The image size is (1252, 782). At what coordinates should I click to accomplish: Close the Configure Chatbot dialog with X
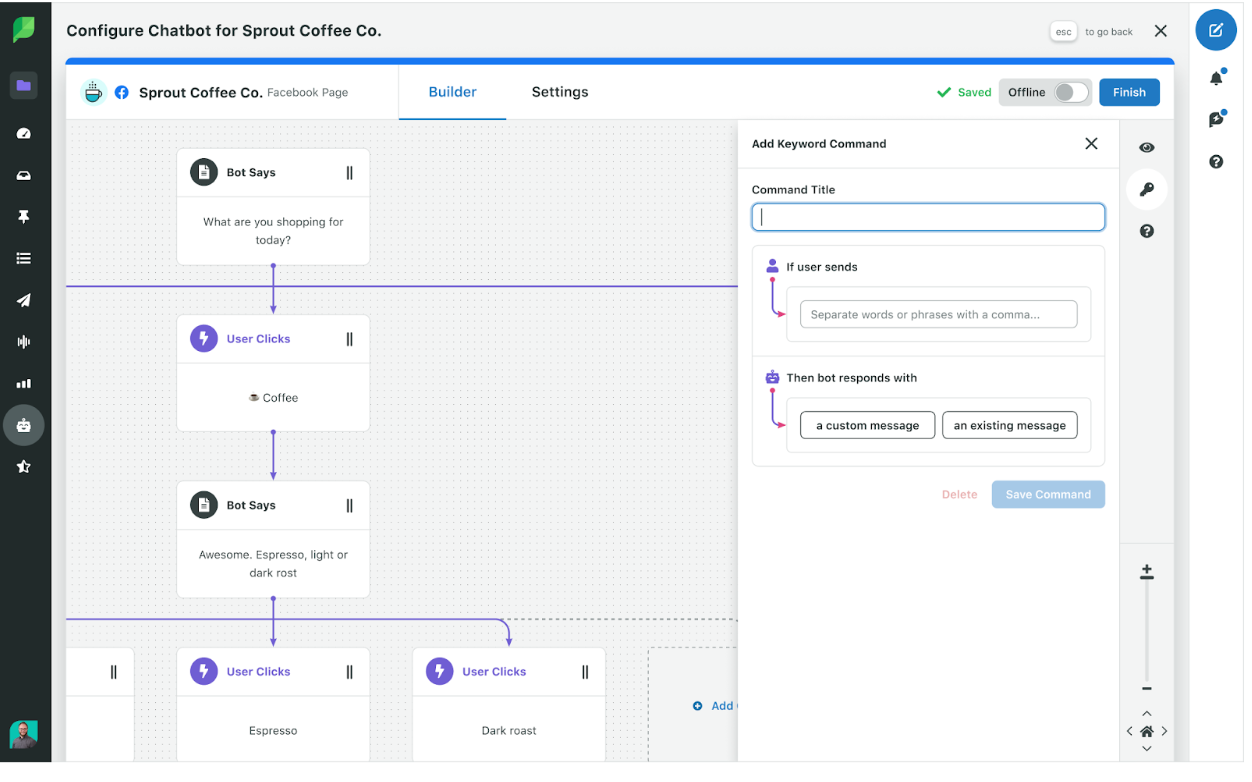tap(1161, 31)
